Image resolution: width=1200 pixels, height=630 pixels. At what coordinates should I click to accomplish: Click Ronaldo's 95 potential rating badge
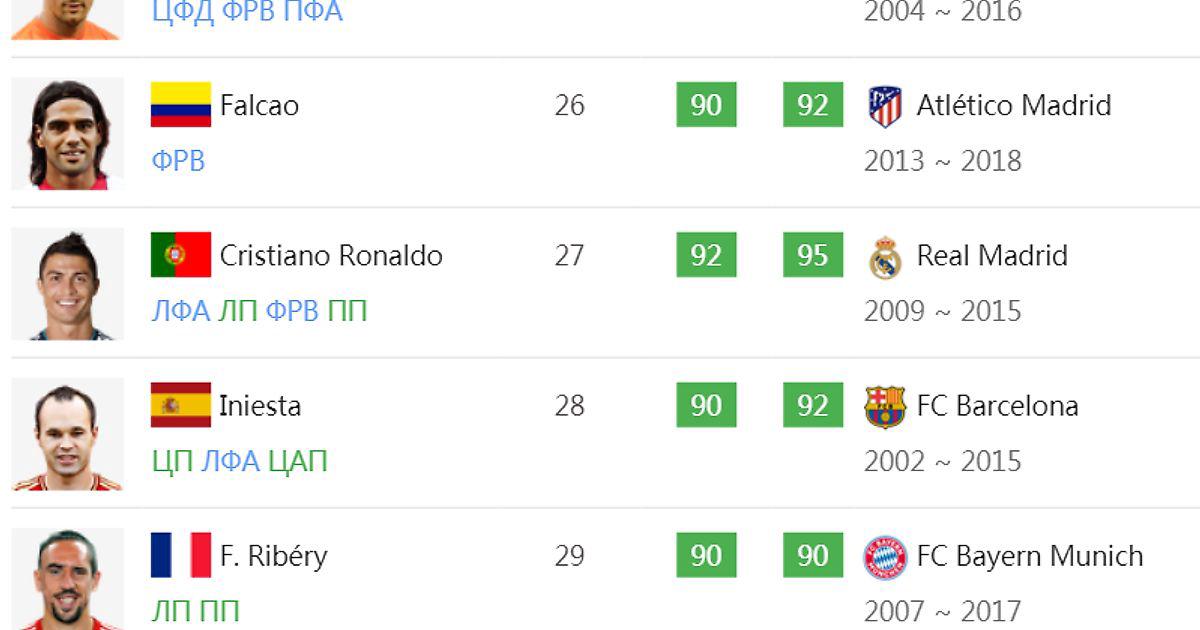(x=813, y=255)
